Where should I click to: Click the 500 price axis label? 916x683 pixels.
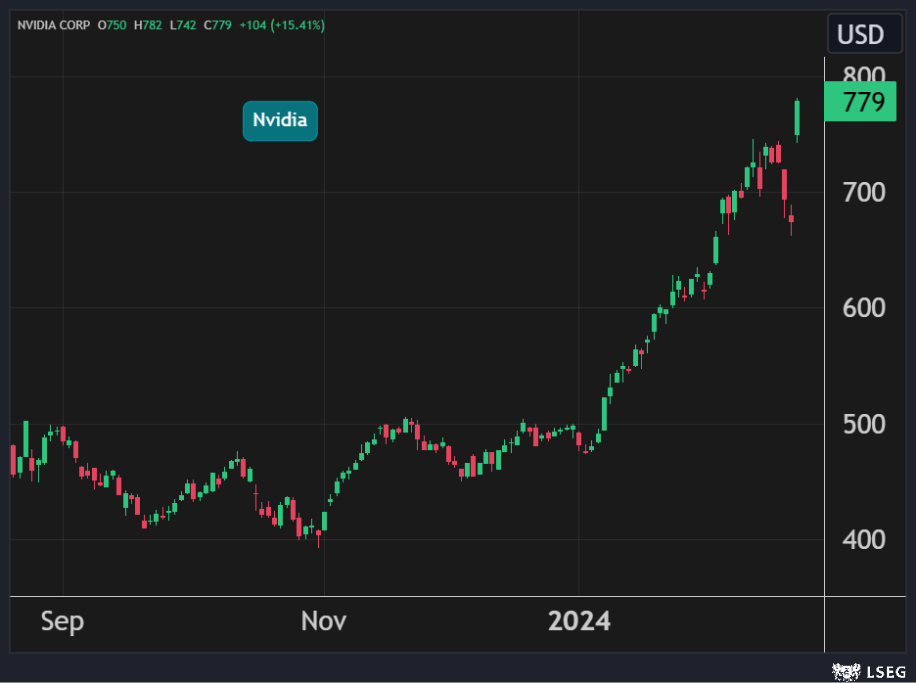click(863, 424)
